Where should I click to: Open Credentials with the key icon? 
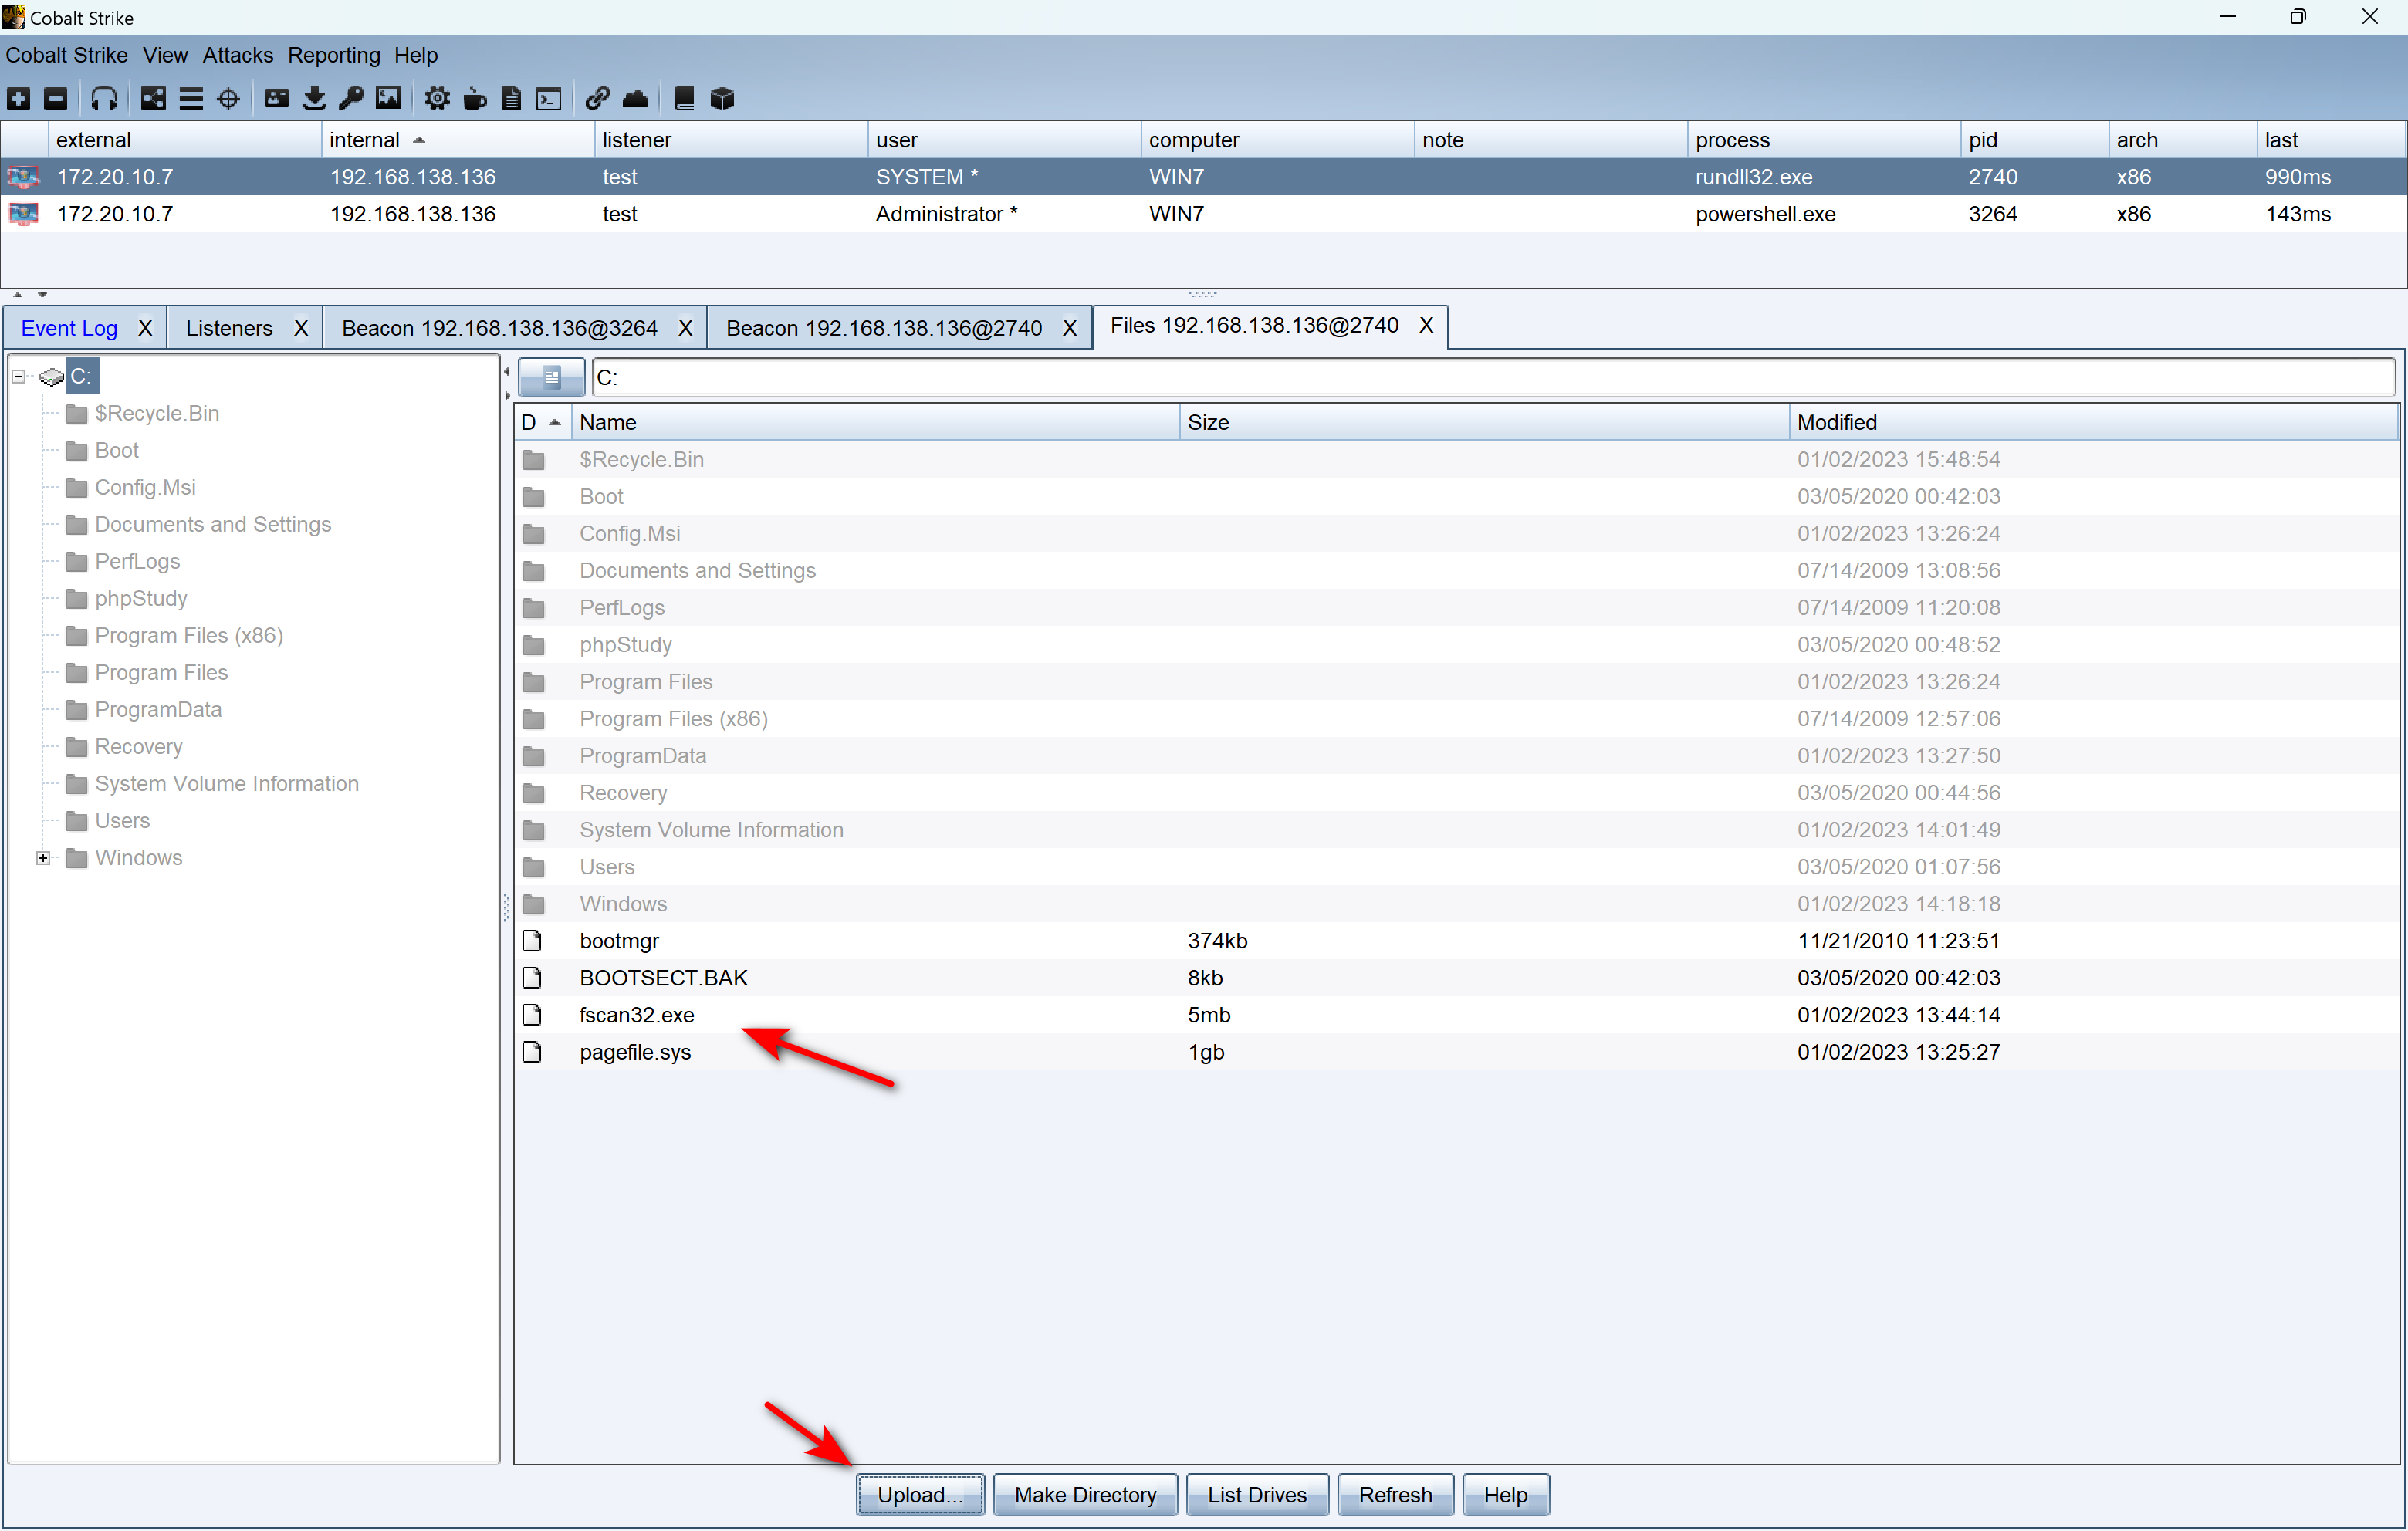(351, 98)
